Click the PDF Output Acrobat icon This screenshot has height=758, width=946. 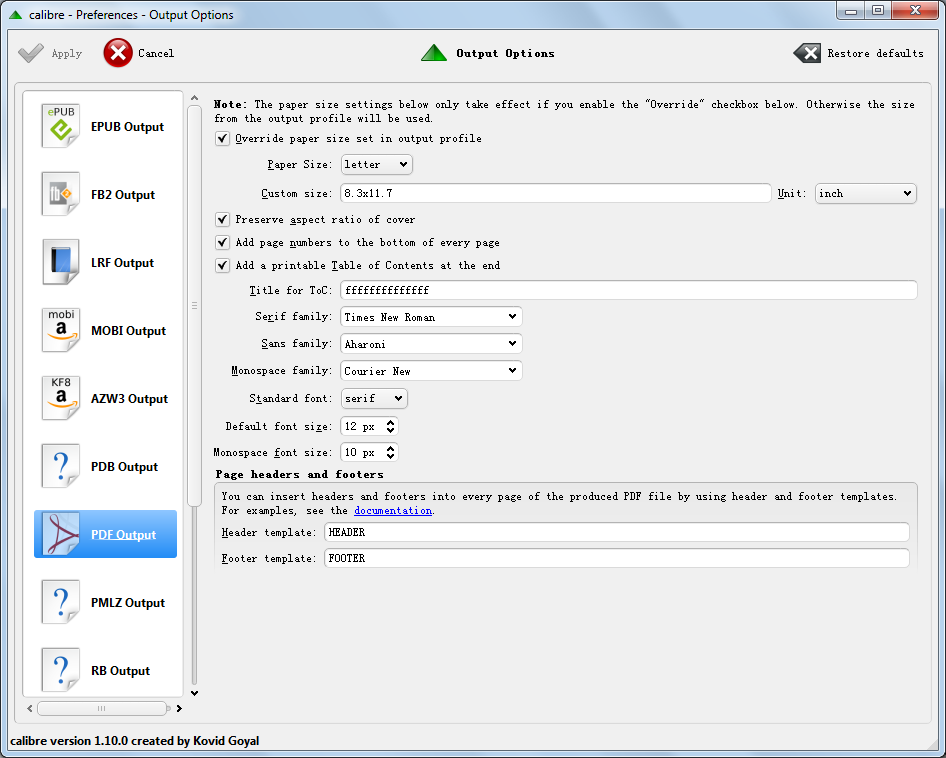click(x=60, y=534)
